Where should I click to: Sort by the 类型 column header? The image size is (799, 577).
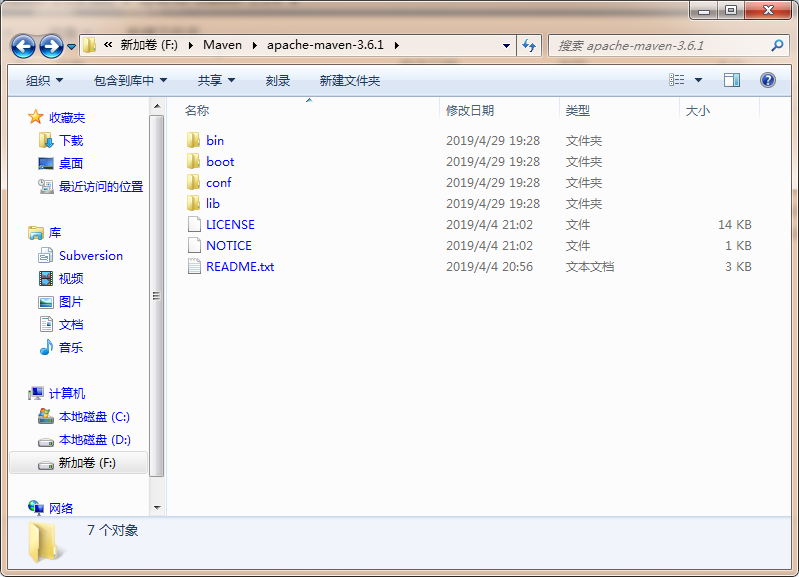577,111
